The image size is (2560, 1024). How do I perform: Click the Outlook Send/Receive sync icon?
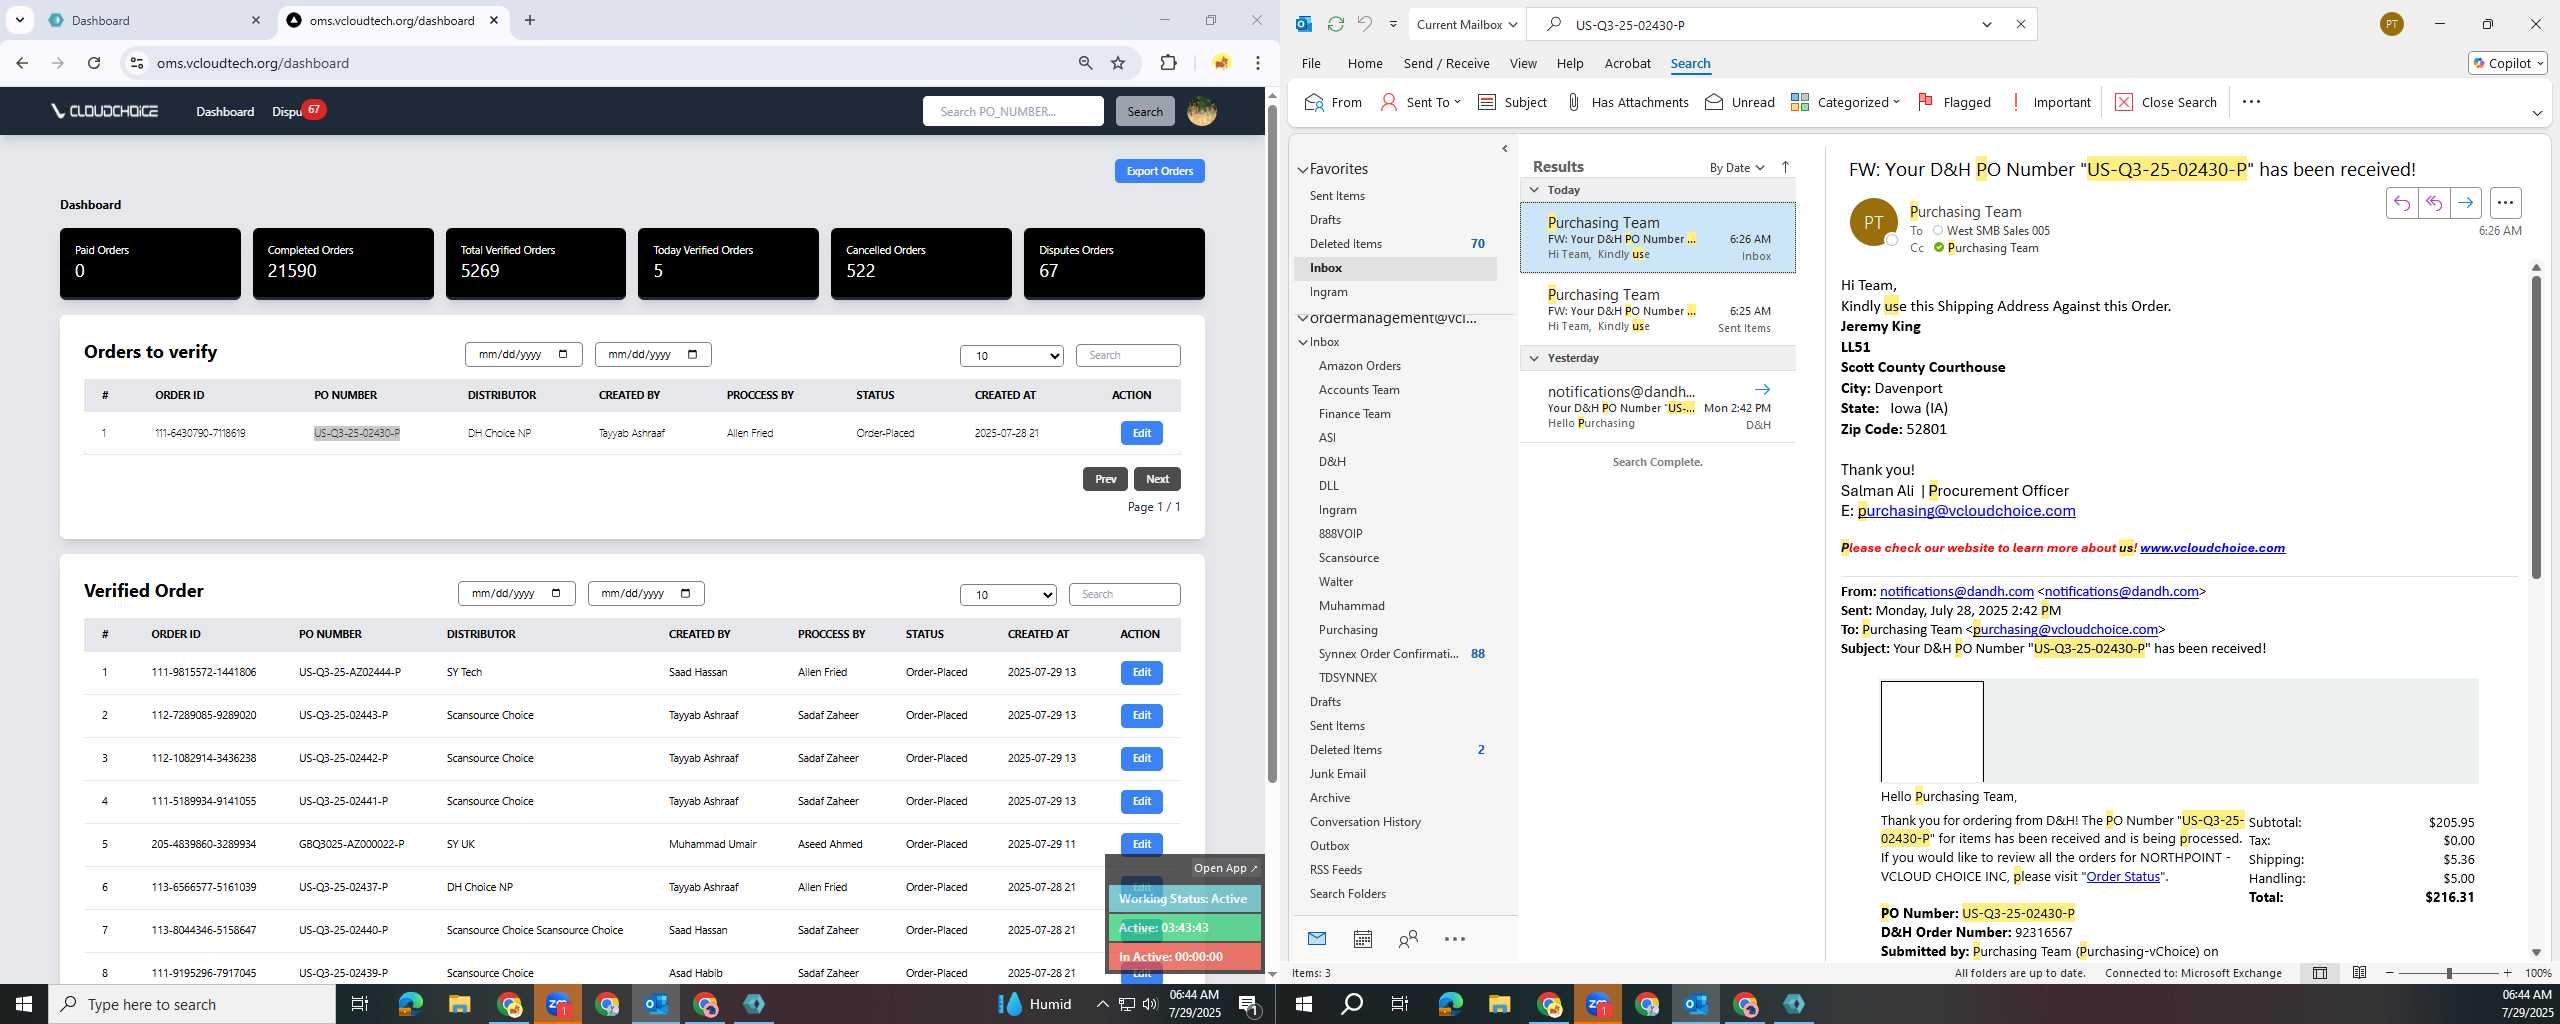pyautogui.click(x=1335, y=24)
